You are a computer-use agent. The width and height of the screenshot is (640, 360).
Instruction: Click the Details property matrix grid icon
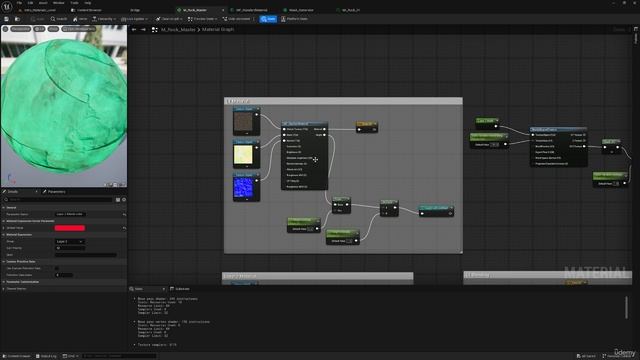click(118, 200)
